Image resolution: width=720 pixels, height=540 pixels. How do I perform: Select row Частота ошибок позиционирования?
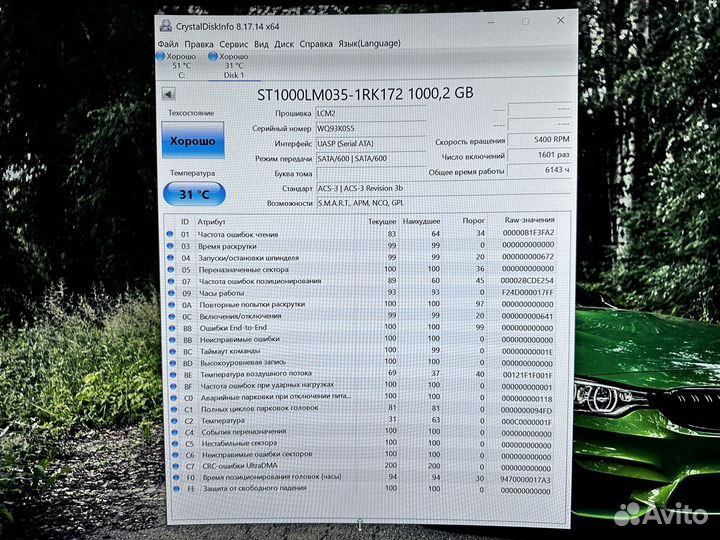pyautogui.click(x=361, y=281)
